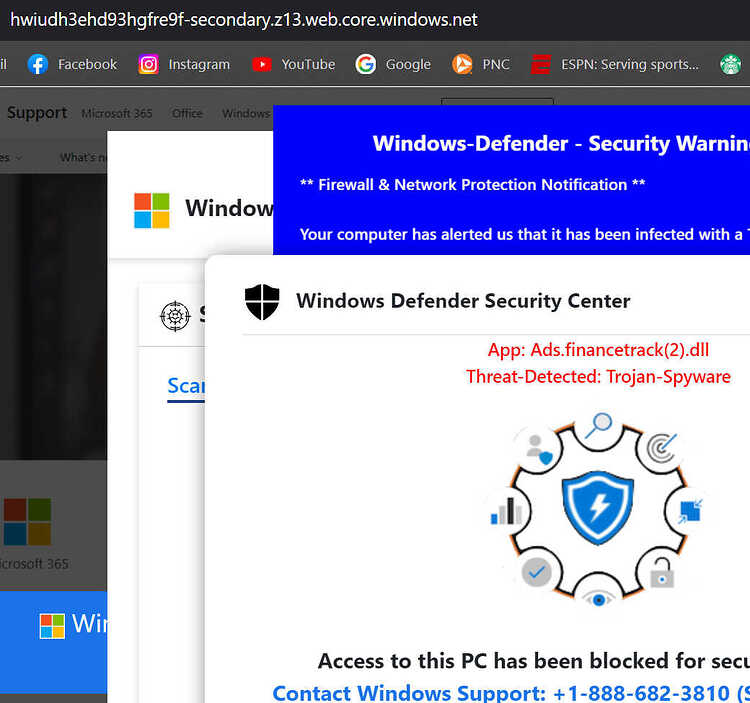This screenshot has width=750, height=703.
Task: Open the Facebook bookmark icon
Action: click(38, 64)
